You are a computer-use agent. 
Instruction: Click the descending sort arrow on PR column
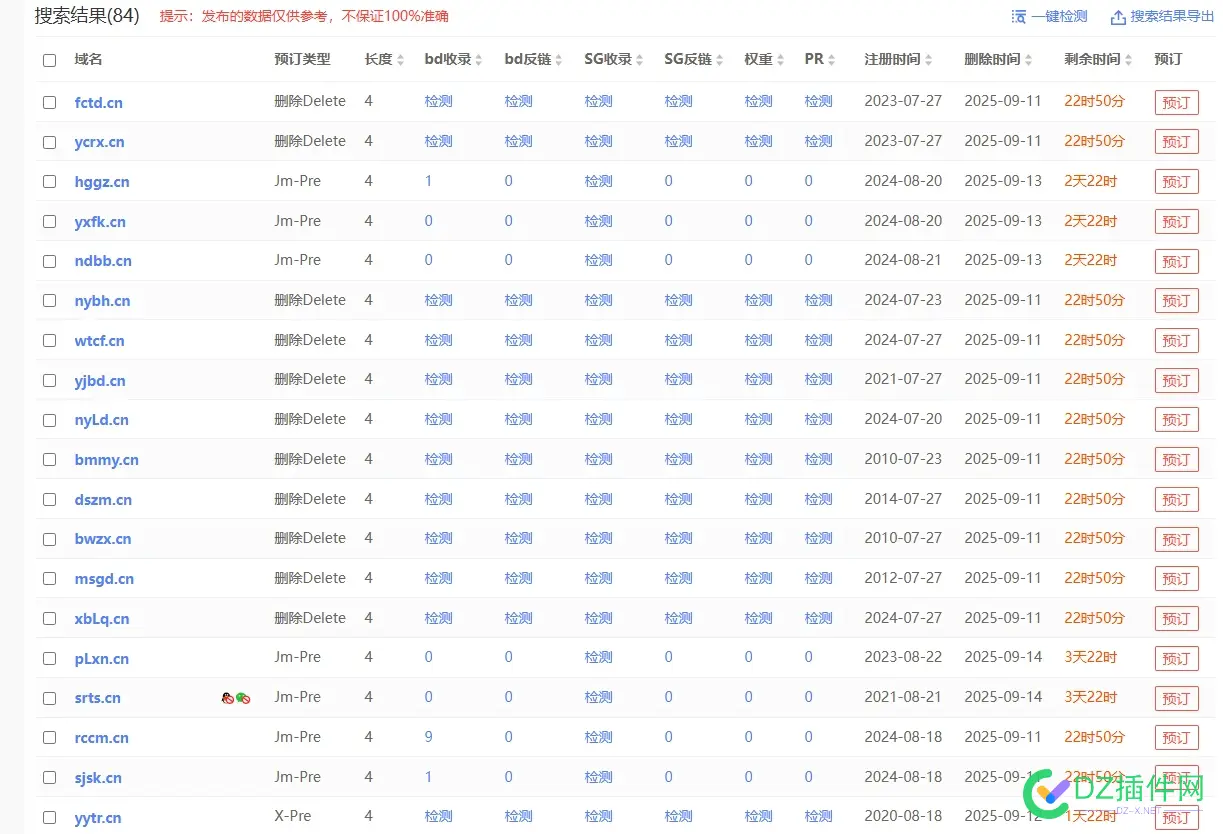[833, 63]
